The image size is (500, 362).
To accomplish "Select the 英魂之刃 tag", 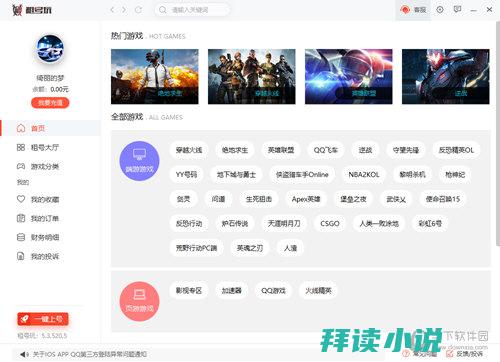I will [250, 248].
